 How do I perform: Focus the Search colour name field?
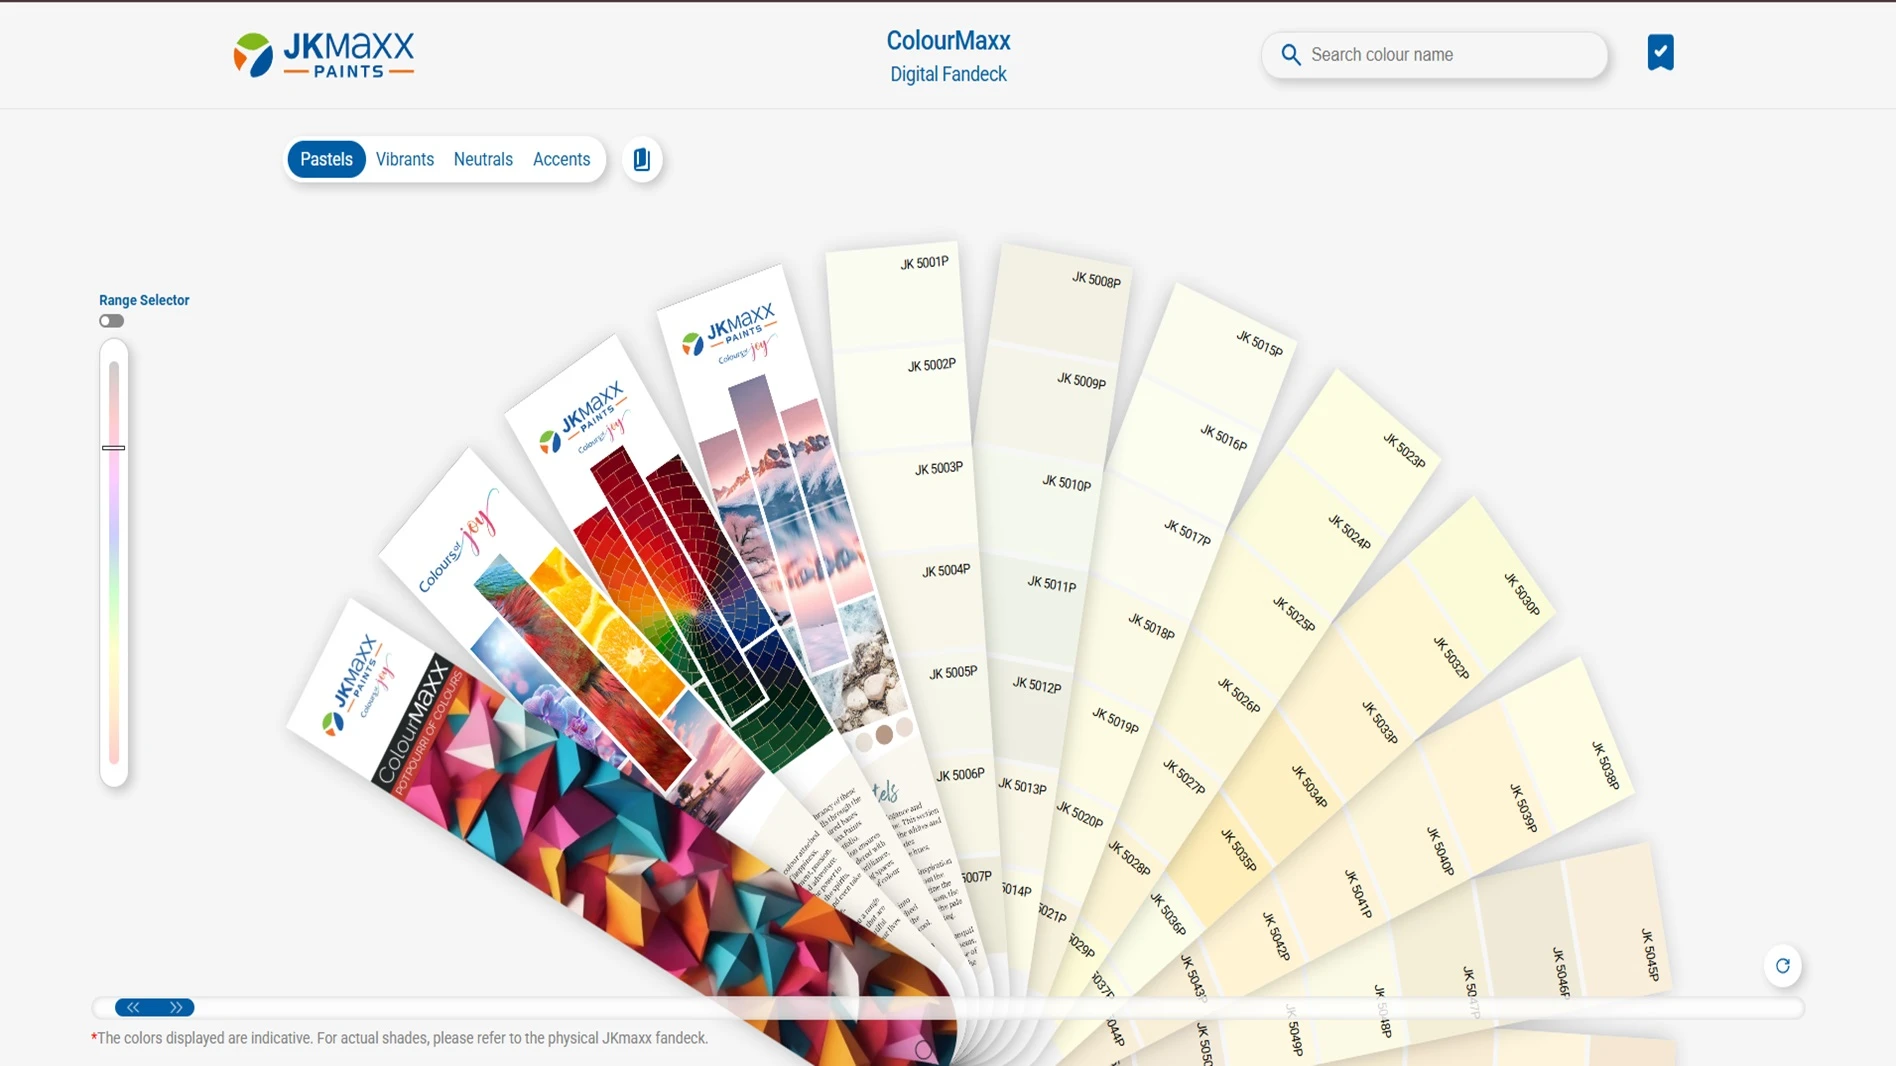(x=1434, y=55)
